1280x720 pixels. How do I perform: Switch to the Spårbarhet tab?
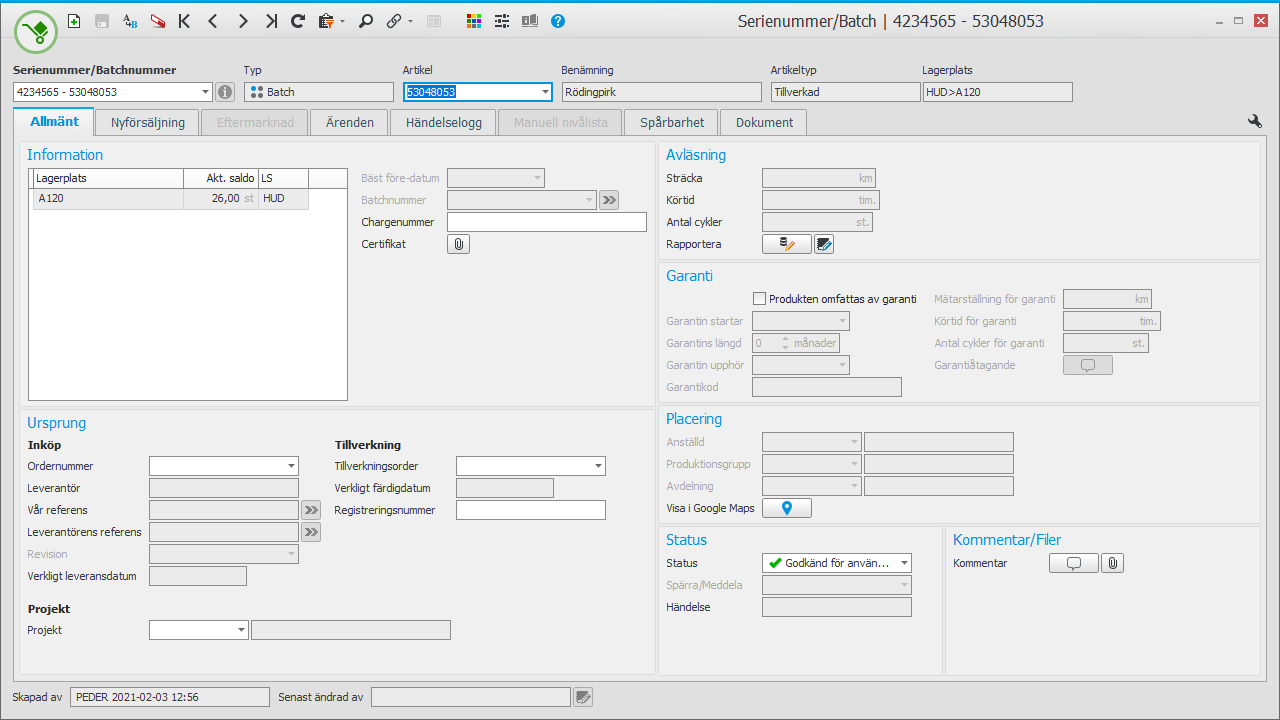click(672, 122)
